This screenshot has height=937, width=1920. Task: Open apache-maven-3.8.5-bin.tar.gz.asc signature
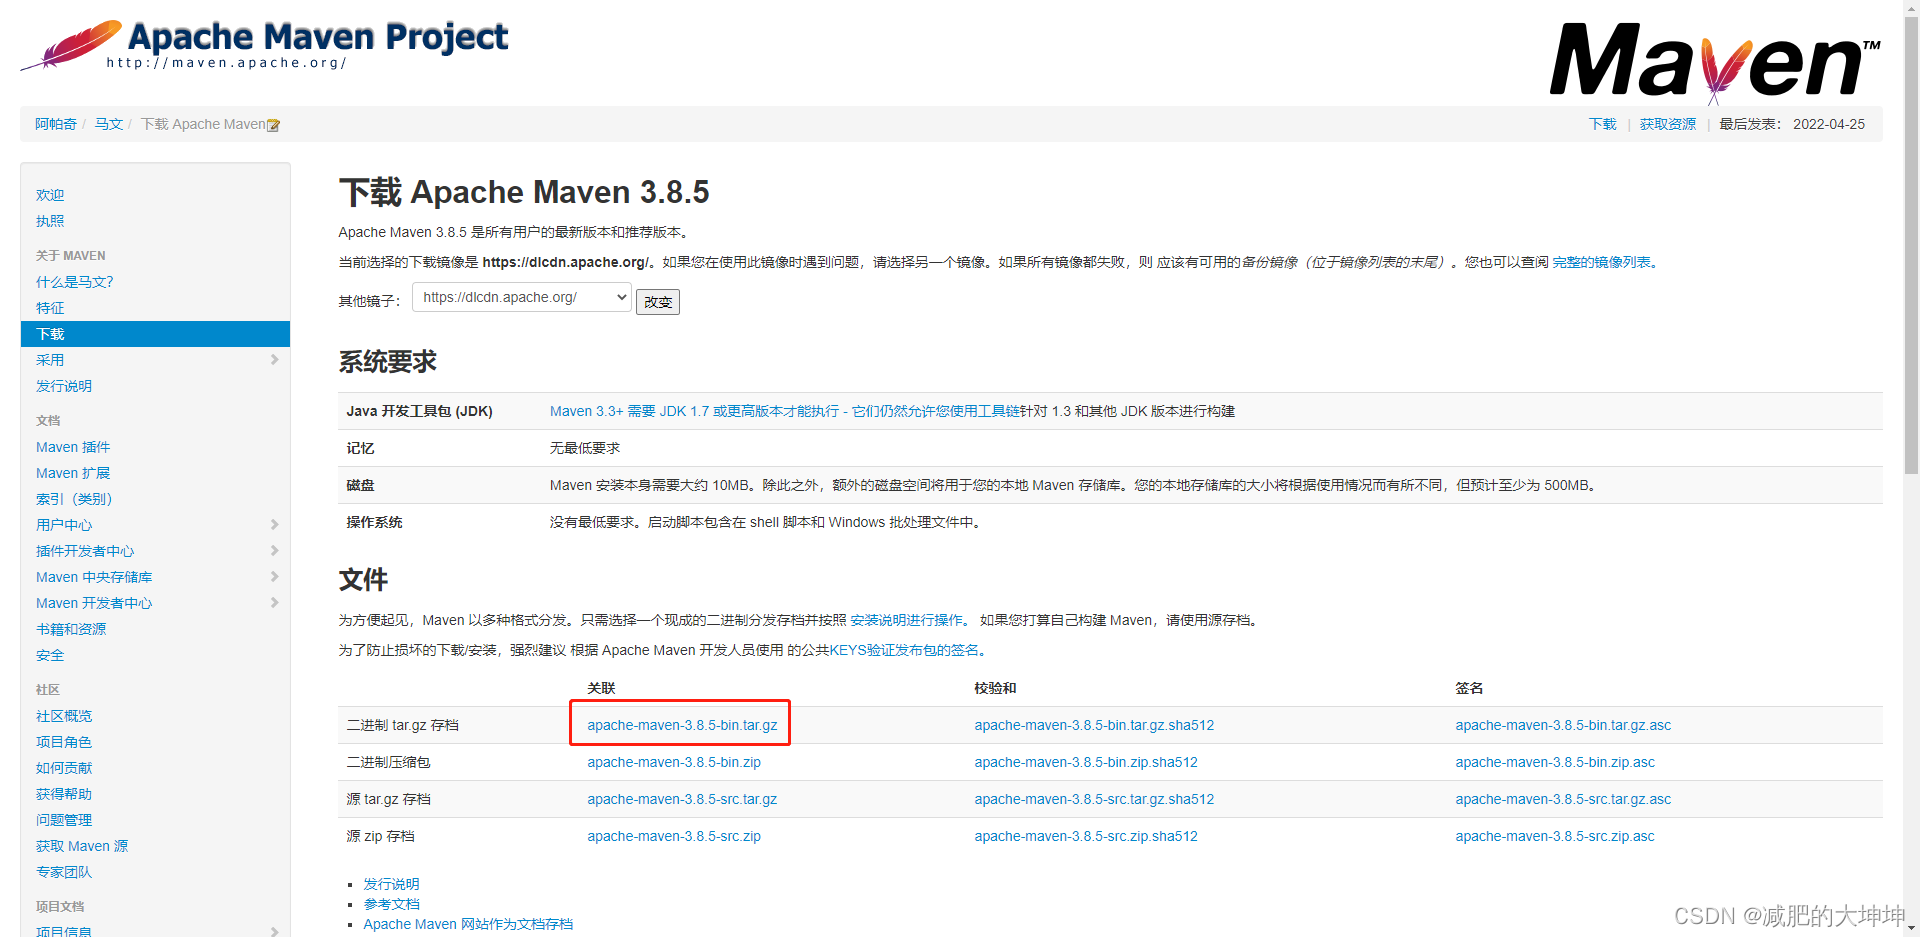click(1563, 725)
